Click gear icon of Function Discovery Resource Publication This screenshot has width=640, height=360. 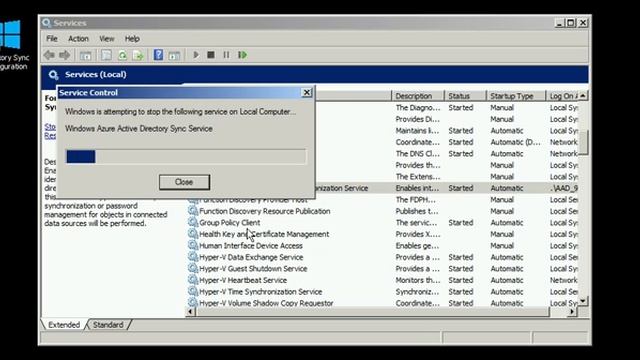coord(193,211)
